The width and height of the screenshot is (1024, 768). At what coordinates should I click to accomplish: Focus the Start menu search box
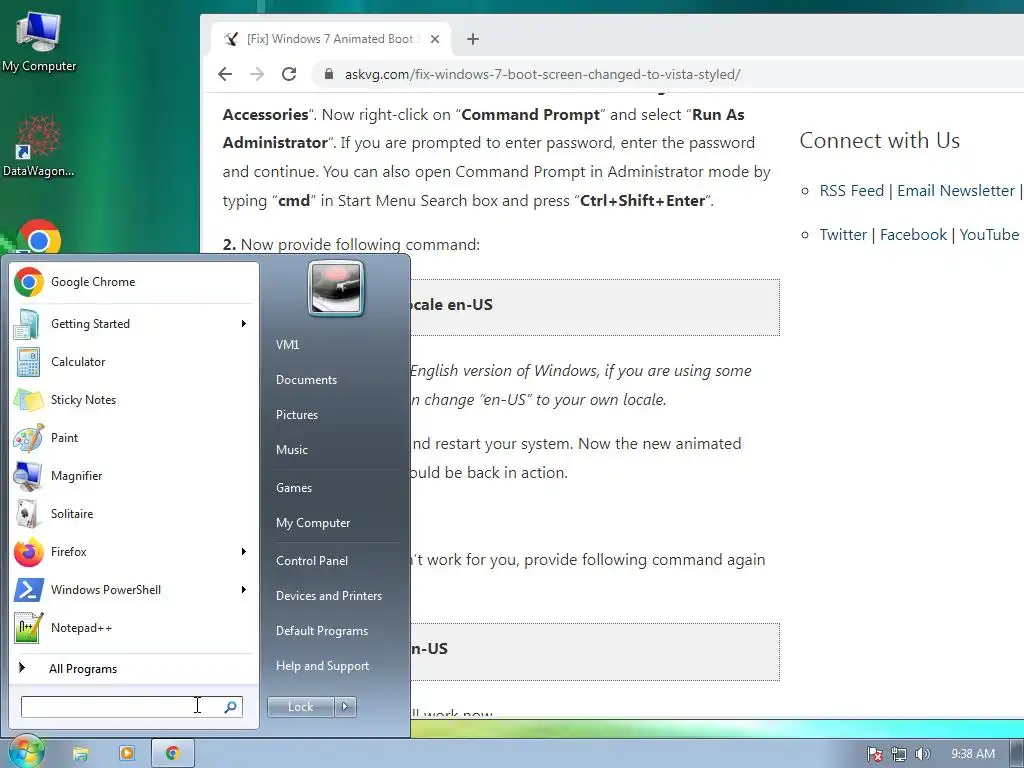coord(131,707)
